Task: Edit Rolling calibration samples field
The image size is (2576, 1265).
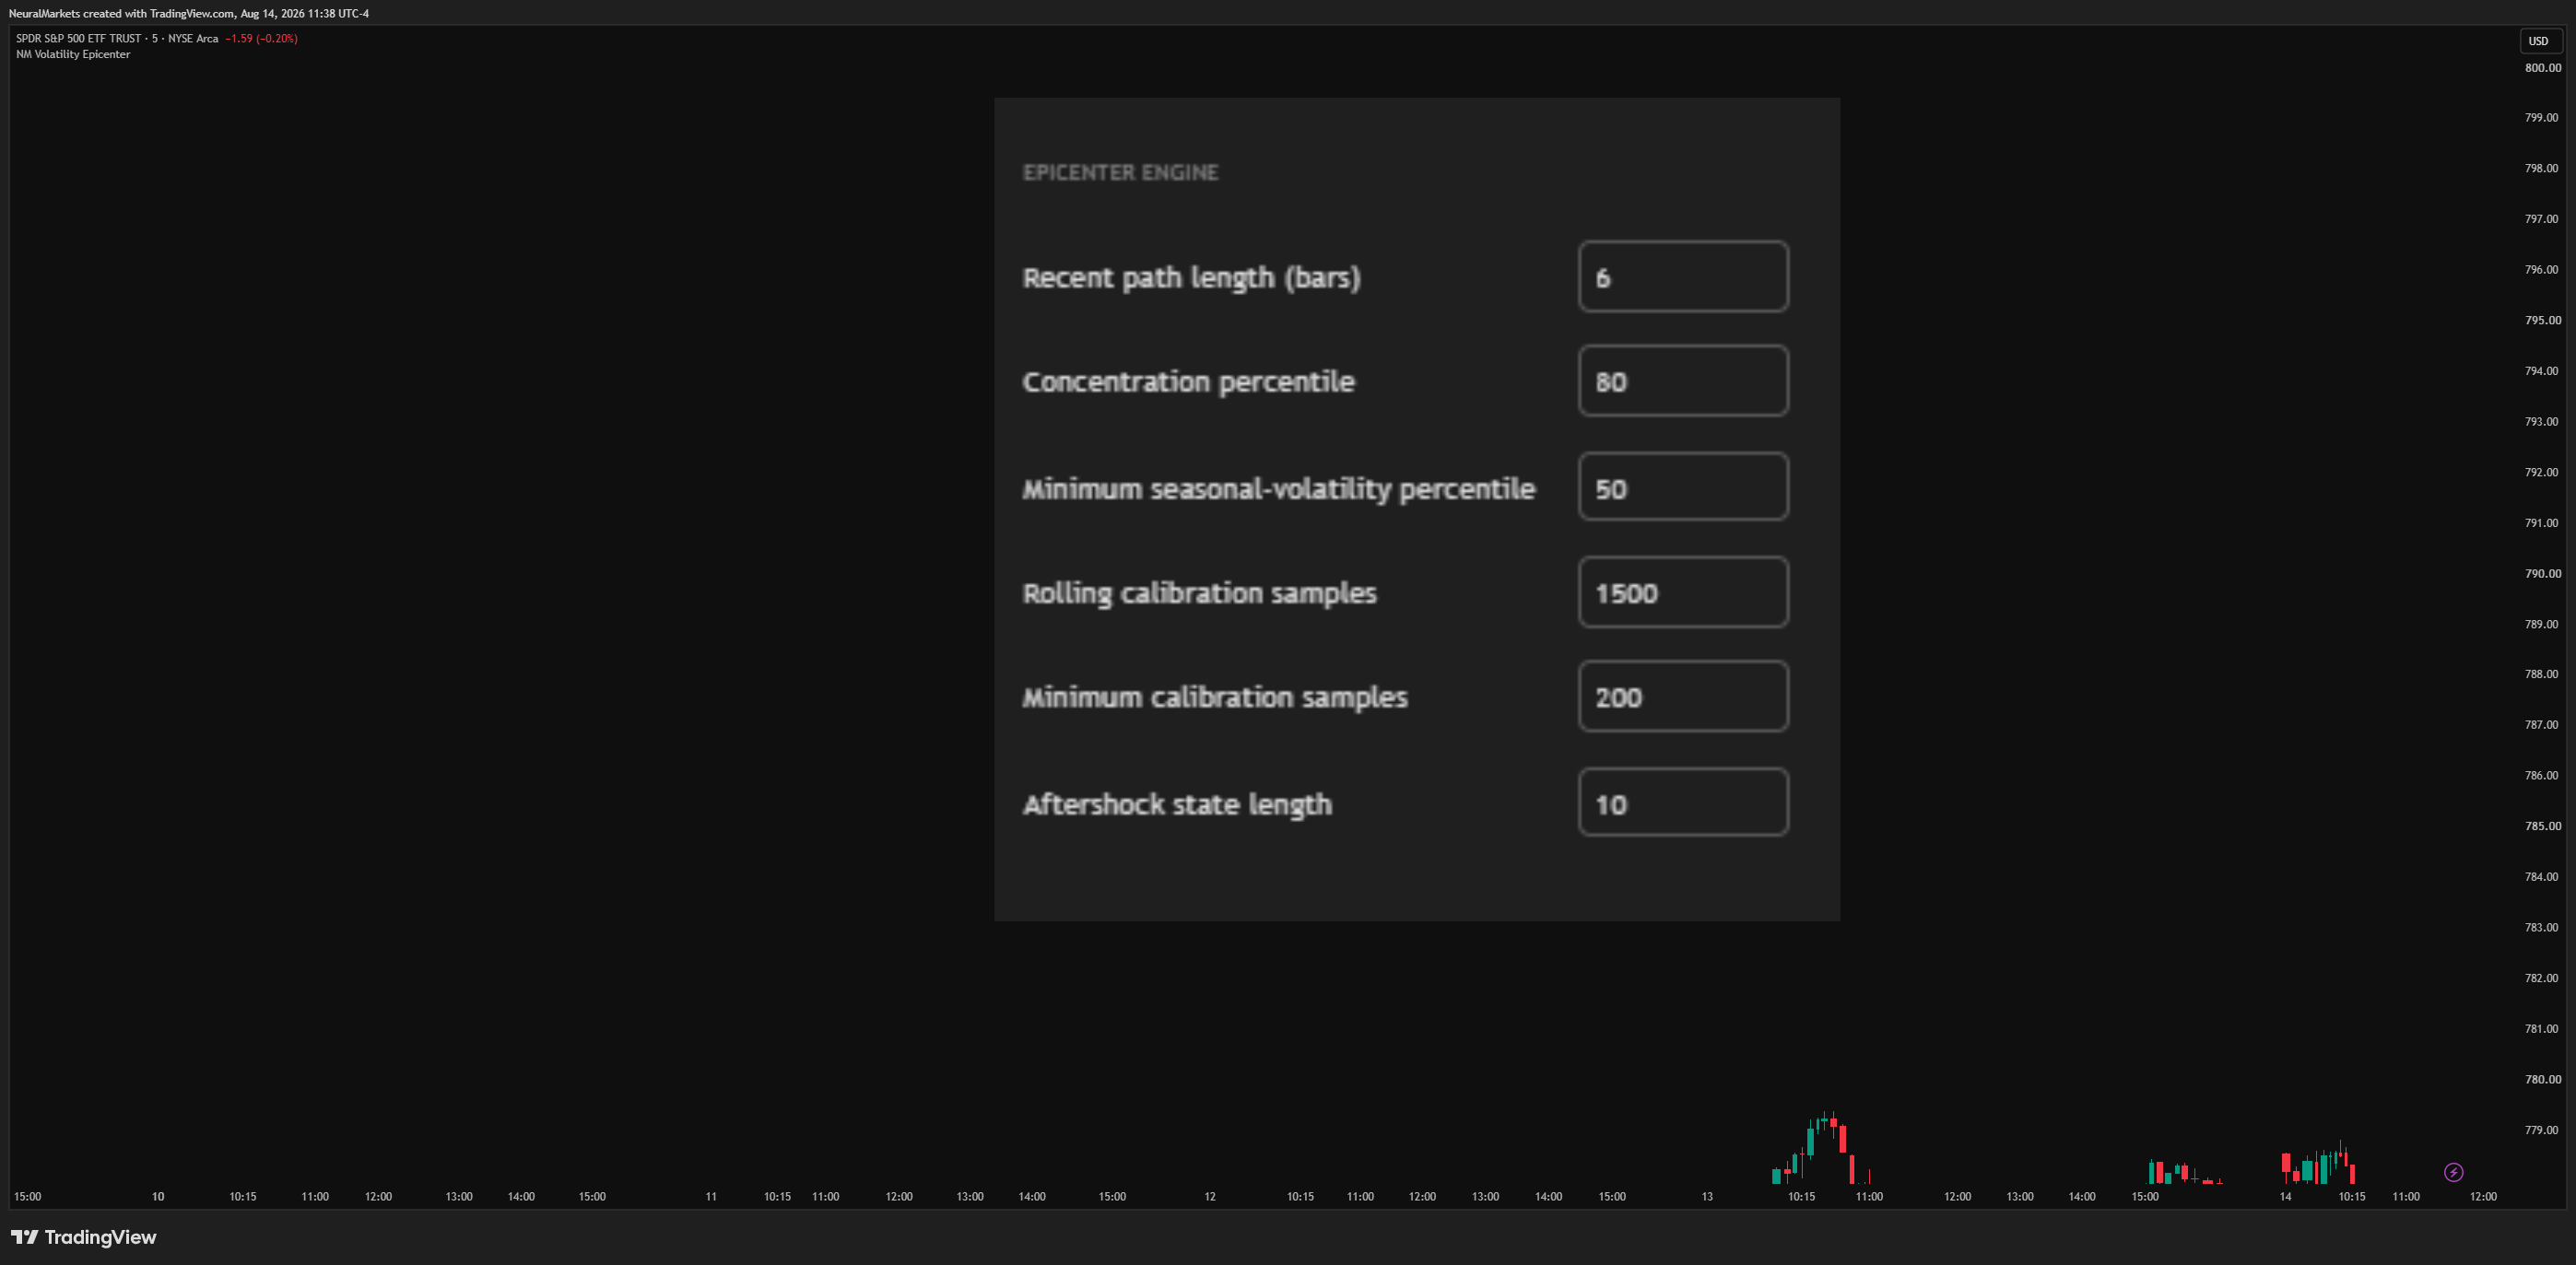Action: coord(1683,592)
